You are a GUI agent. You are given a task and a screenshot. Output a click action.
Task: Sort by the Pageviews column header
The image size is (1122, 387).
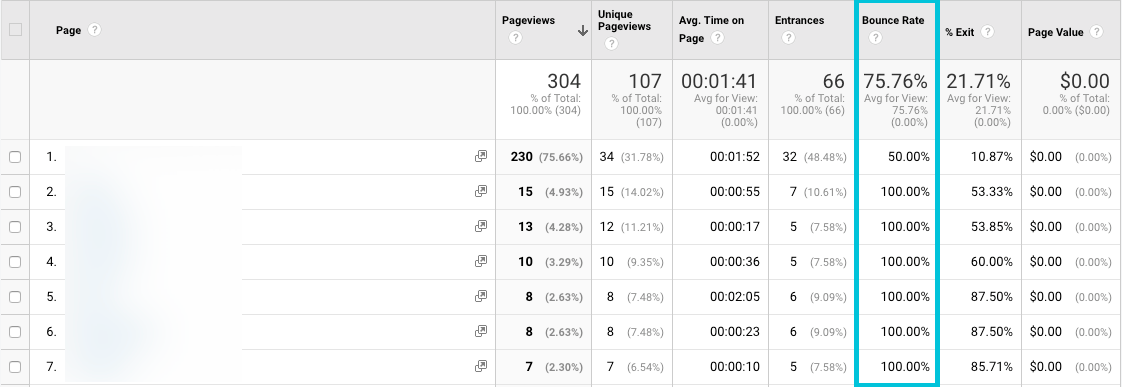(x=528, y=20)
